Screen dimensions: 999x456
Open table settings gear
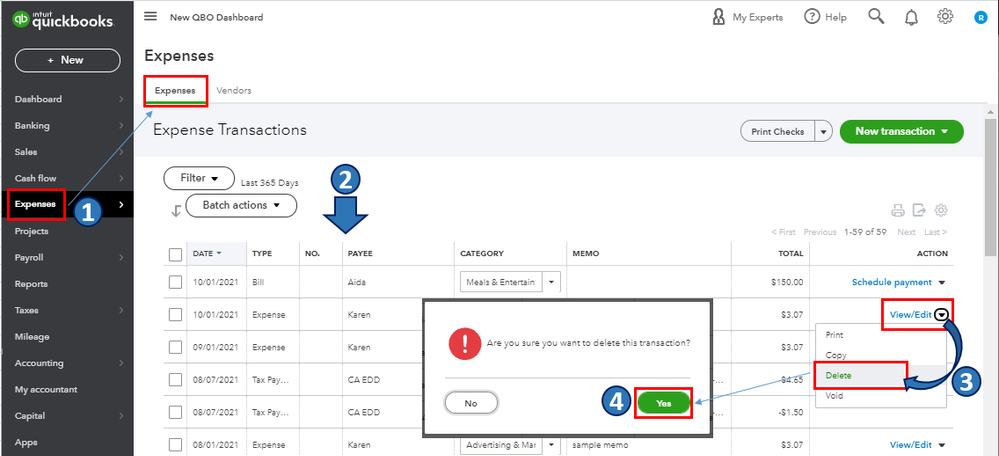940,210
